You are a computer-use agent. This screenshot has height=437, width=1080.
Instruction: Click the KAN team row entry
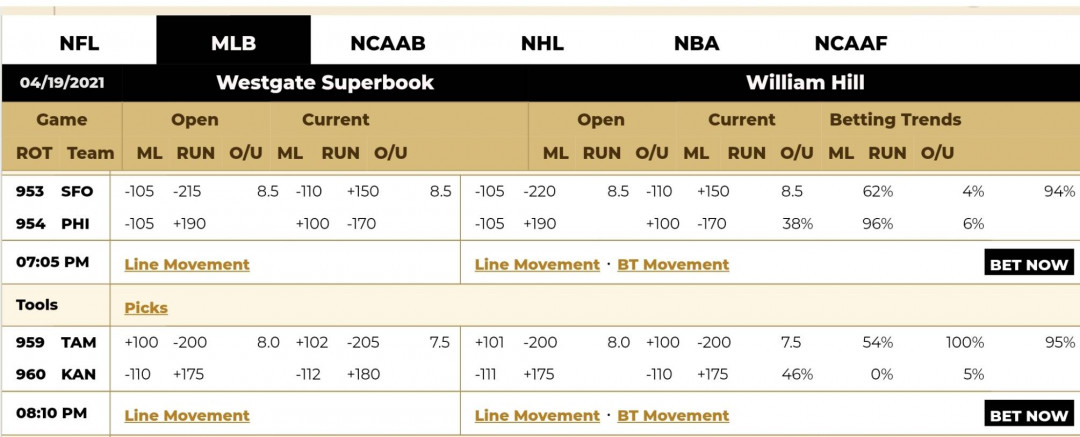pos(78,375)
